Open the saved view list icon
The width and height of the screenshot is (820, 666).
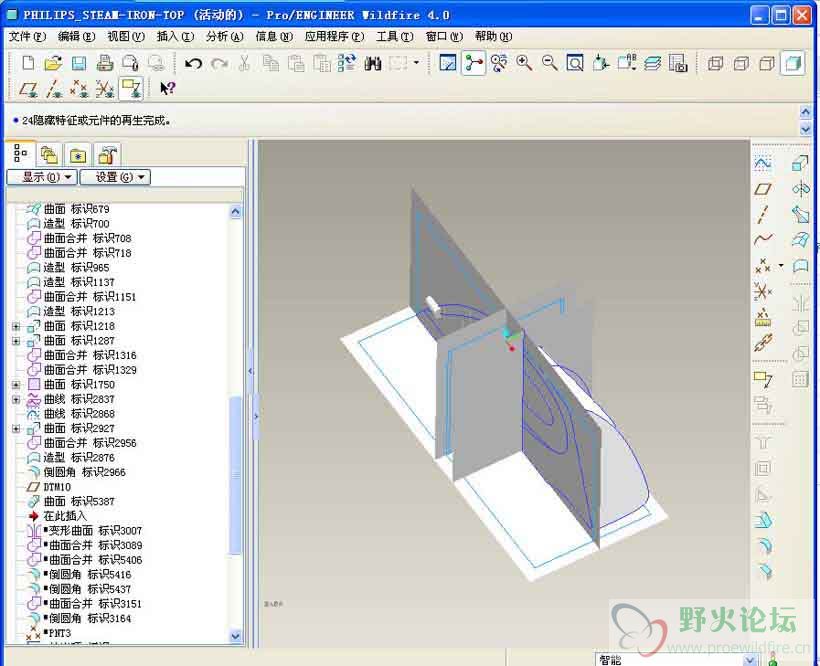(627, 63)
